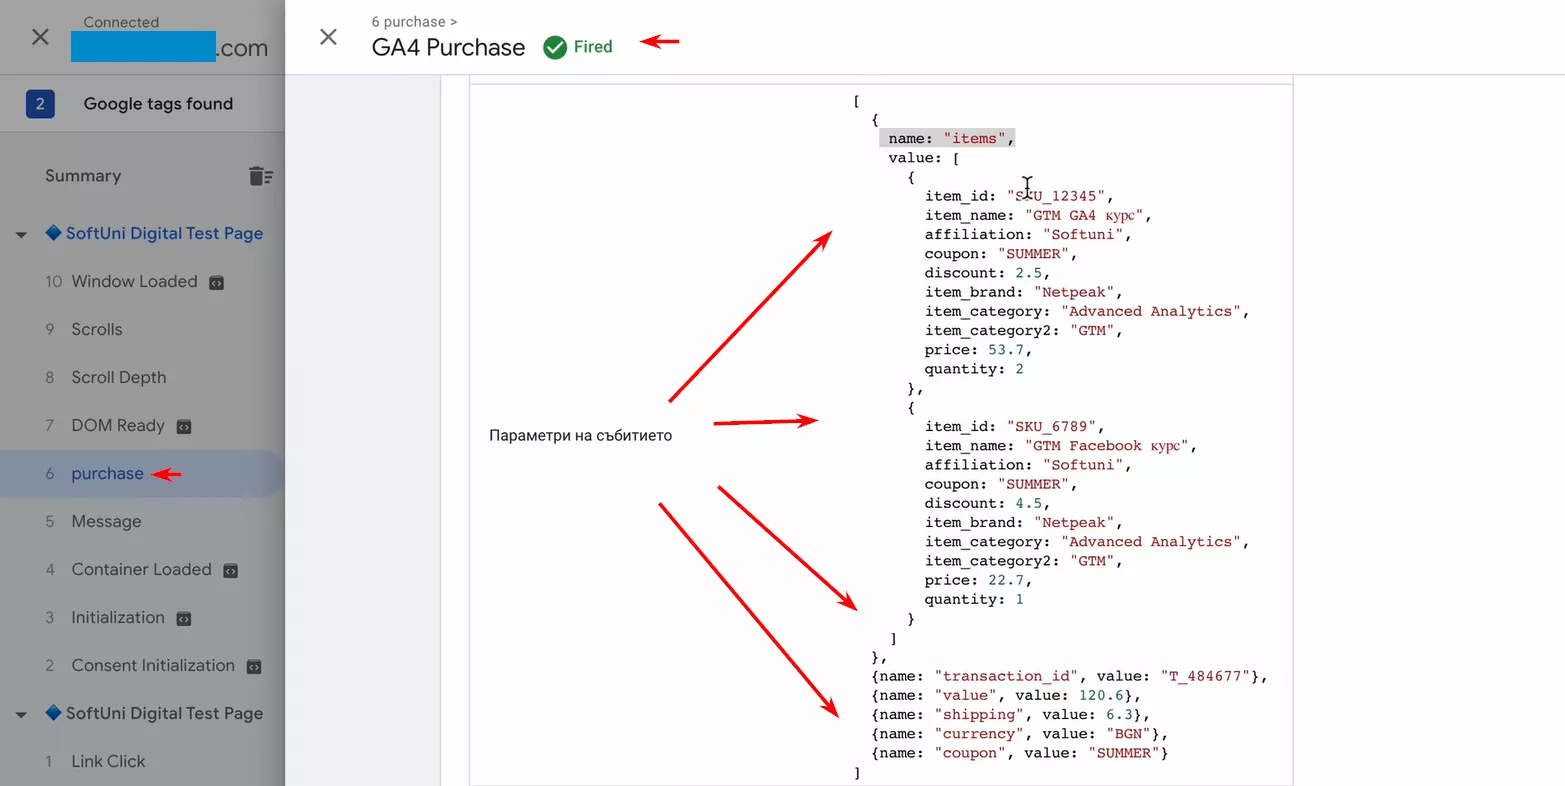Viewport: 1565px width, 786px height.
Task: Click the blue badge showing 2 tags
Action: (x=40, y=104)
